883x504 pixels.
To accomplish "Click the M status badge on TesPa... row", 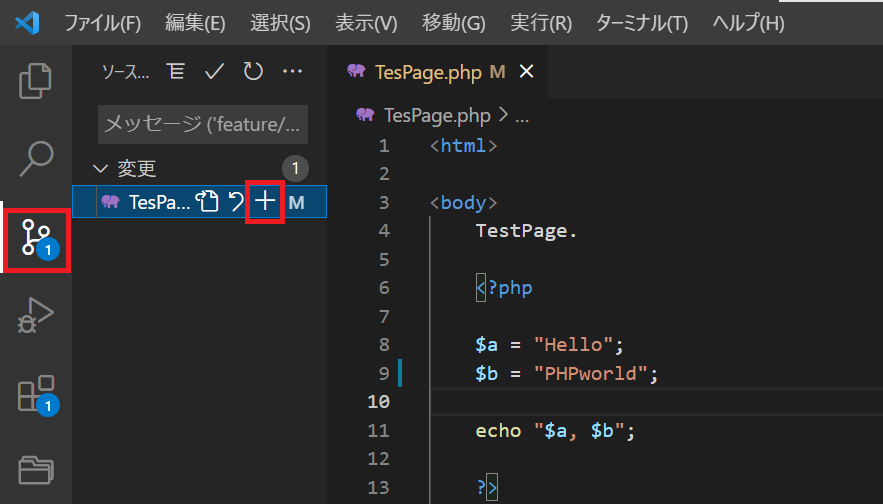I will click(x=296, y=202).
